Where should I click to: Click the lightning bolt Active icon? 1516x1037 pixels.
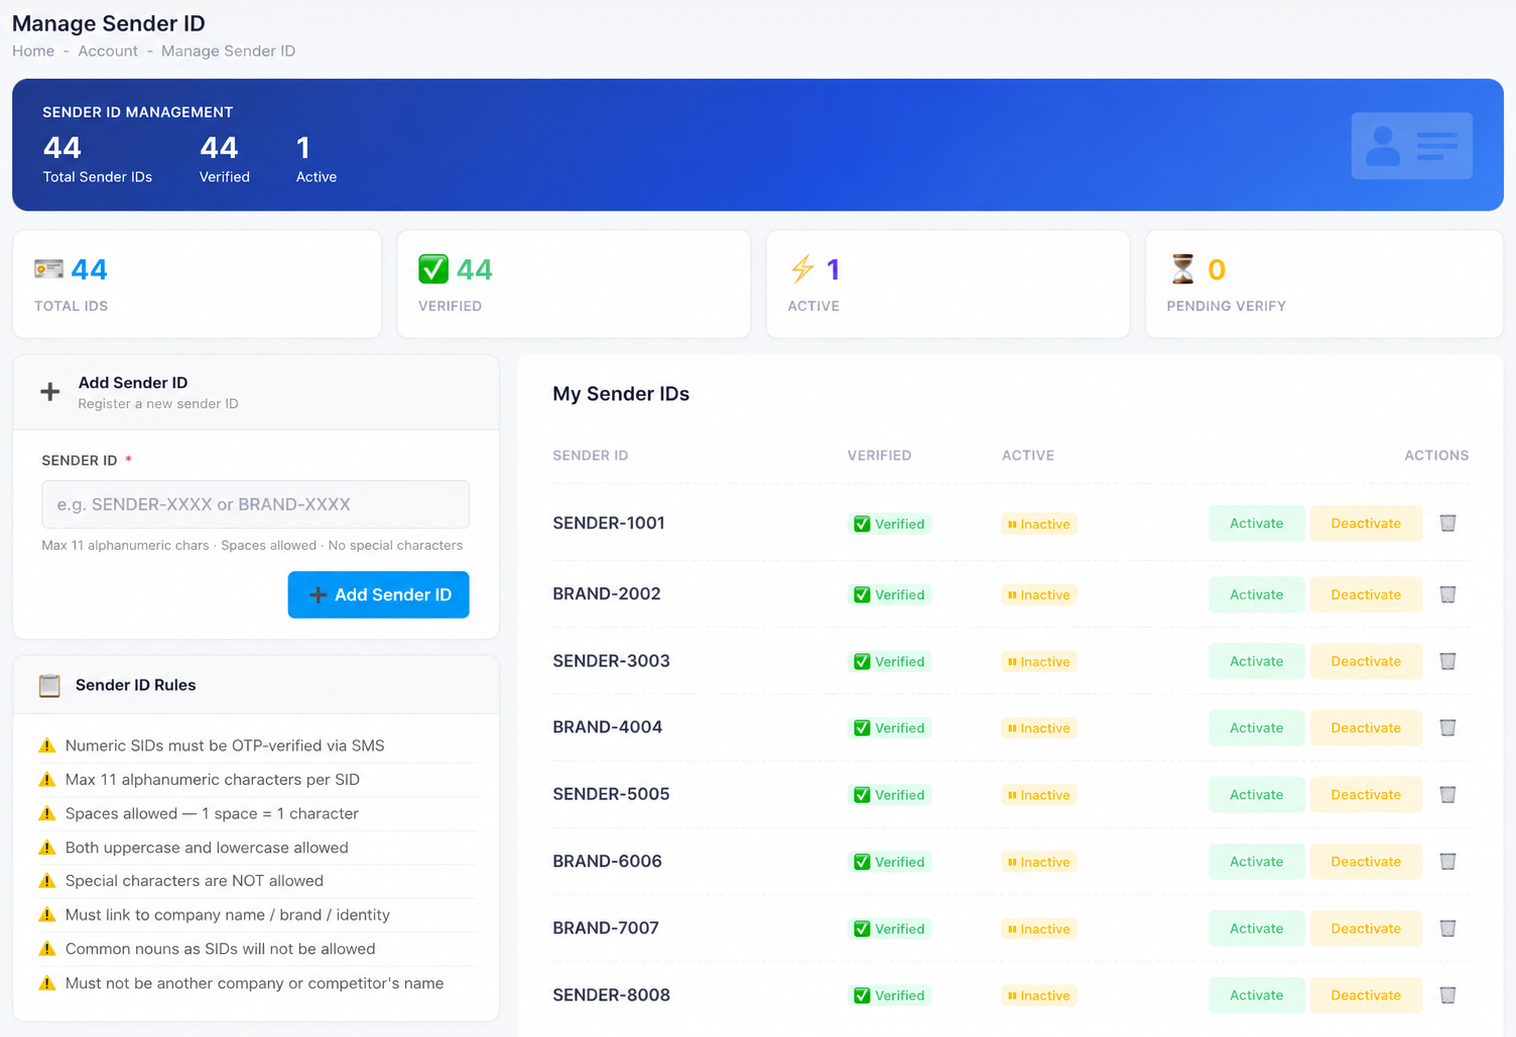pos(802,269)
